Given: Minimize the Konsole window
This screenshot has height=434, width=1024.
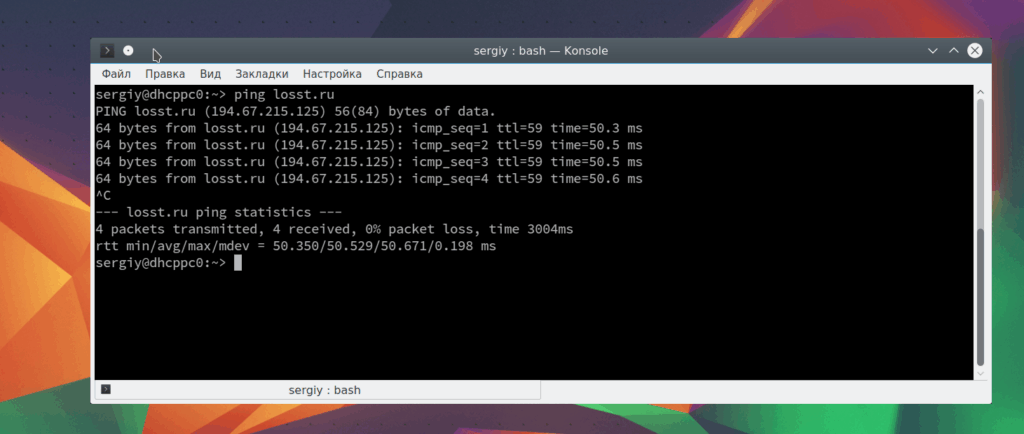Looking at the screenshot, I should click(x=933, y=51).
